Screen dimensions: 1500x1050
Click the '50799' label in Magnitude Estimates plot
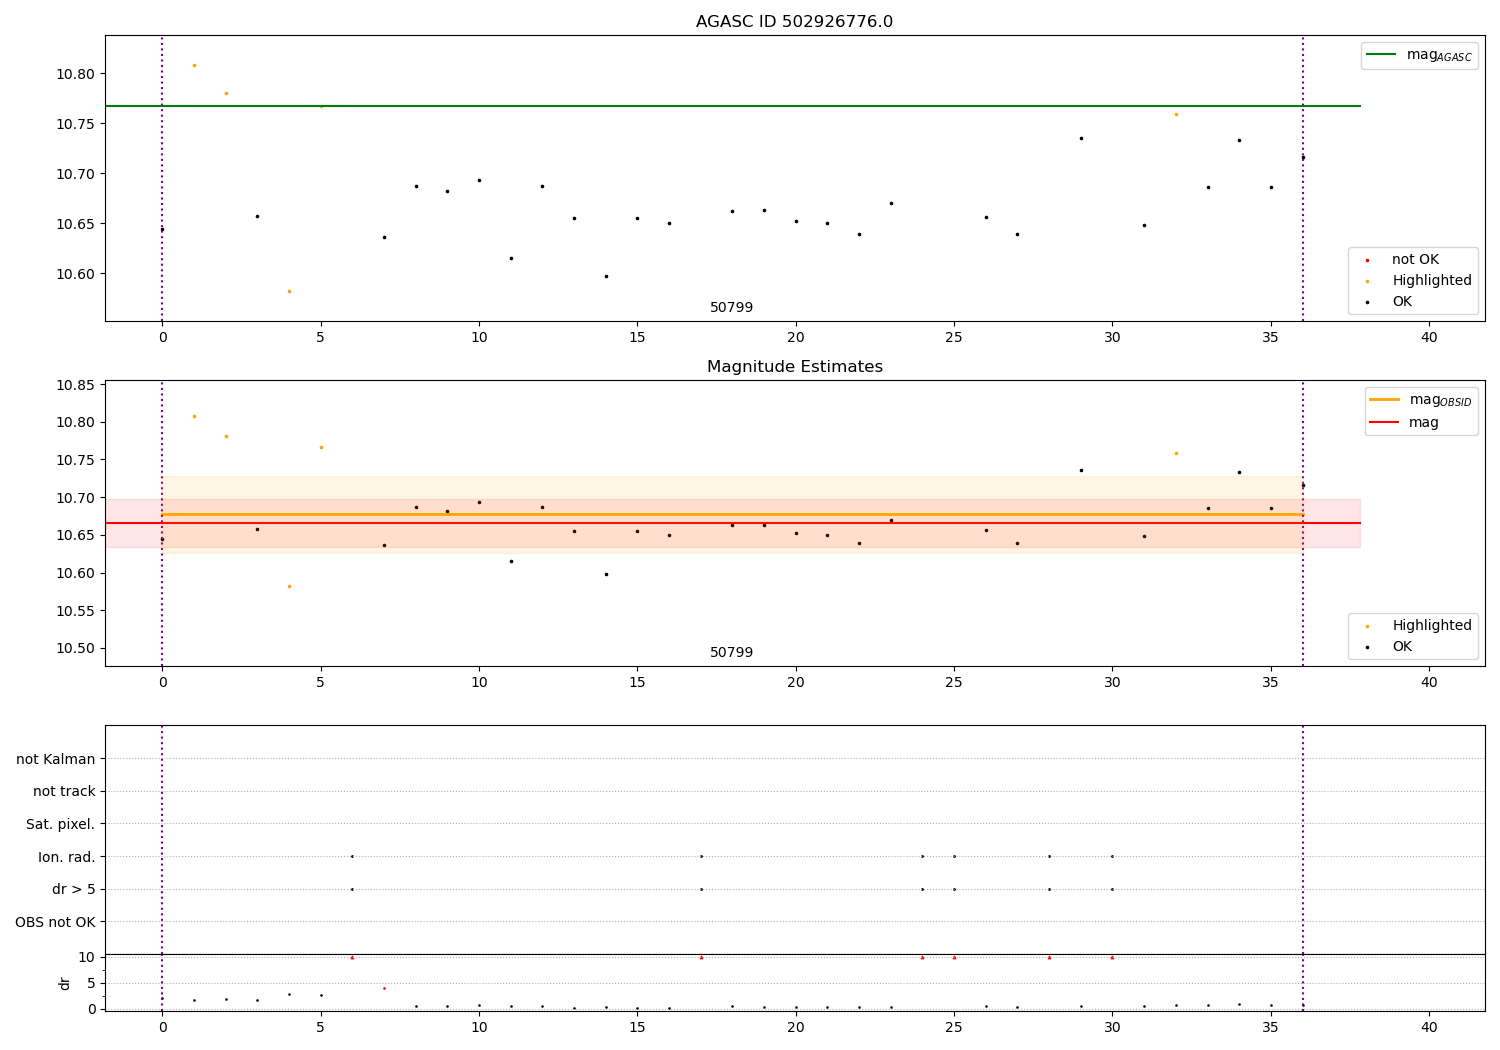[x=731, y=653]
